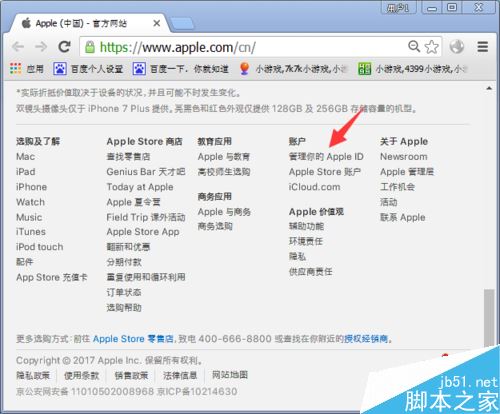The height and width of the screenshot is (414, 500).
Task: Open the Apple 管理层 link
Action: 407,172
